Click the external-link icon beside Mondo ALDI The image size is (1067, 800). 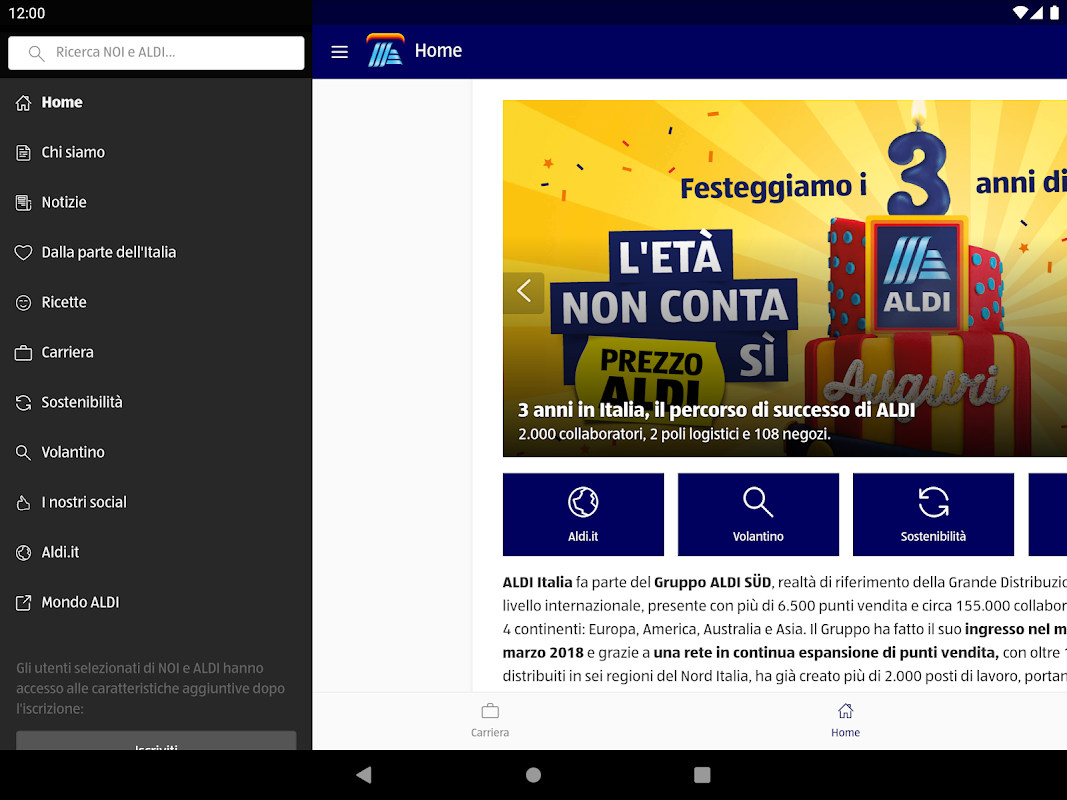pos(23,603)
